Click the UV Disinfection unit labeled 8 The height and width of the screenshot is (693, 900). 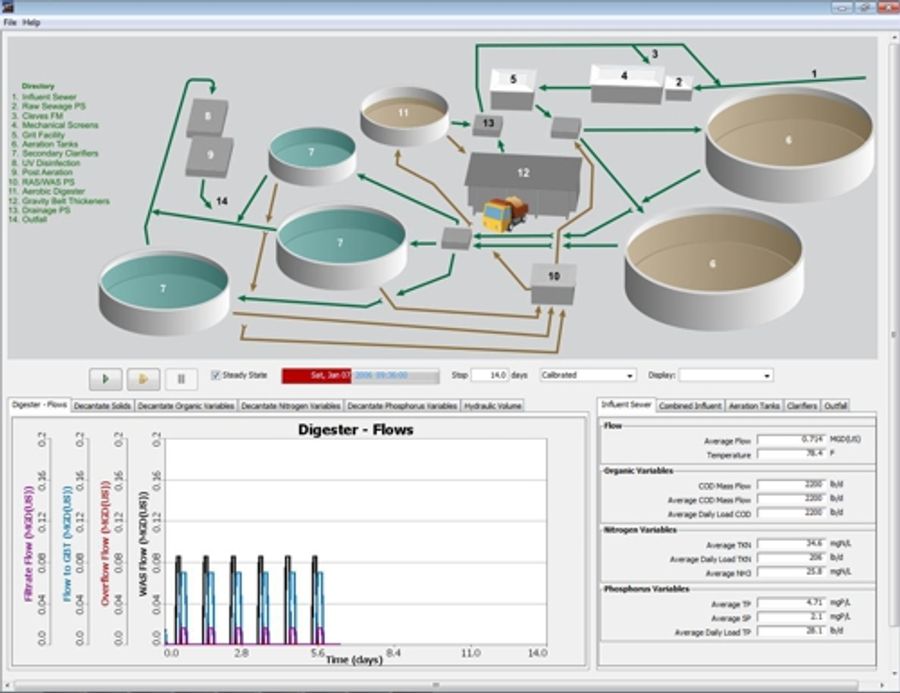coord(208,115)
